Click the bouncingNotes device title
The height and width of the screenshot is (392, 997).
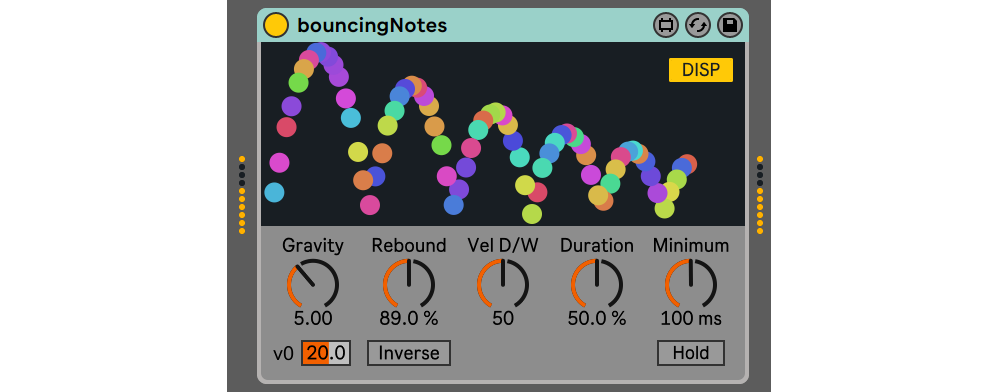pyautogui.click(x=372, y=25)
